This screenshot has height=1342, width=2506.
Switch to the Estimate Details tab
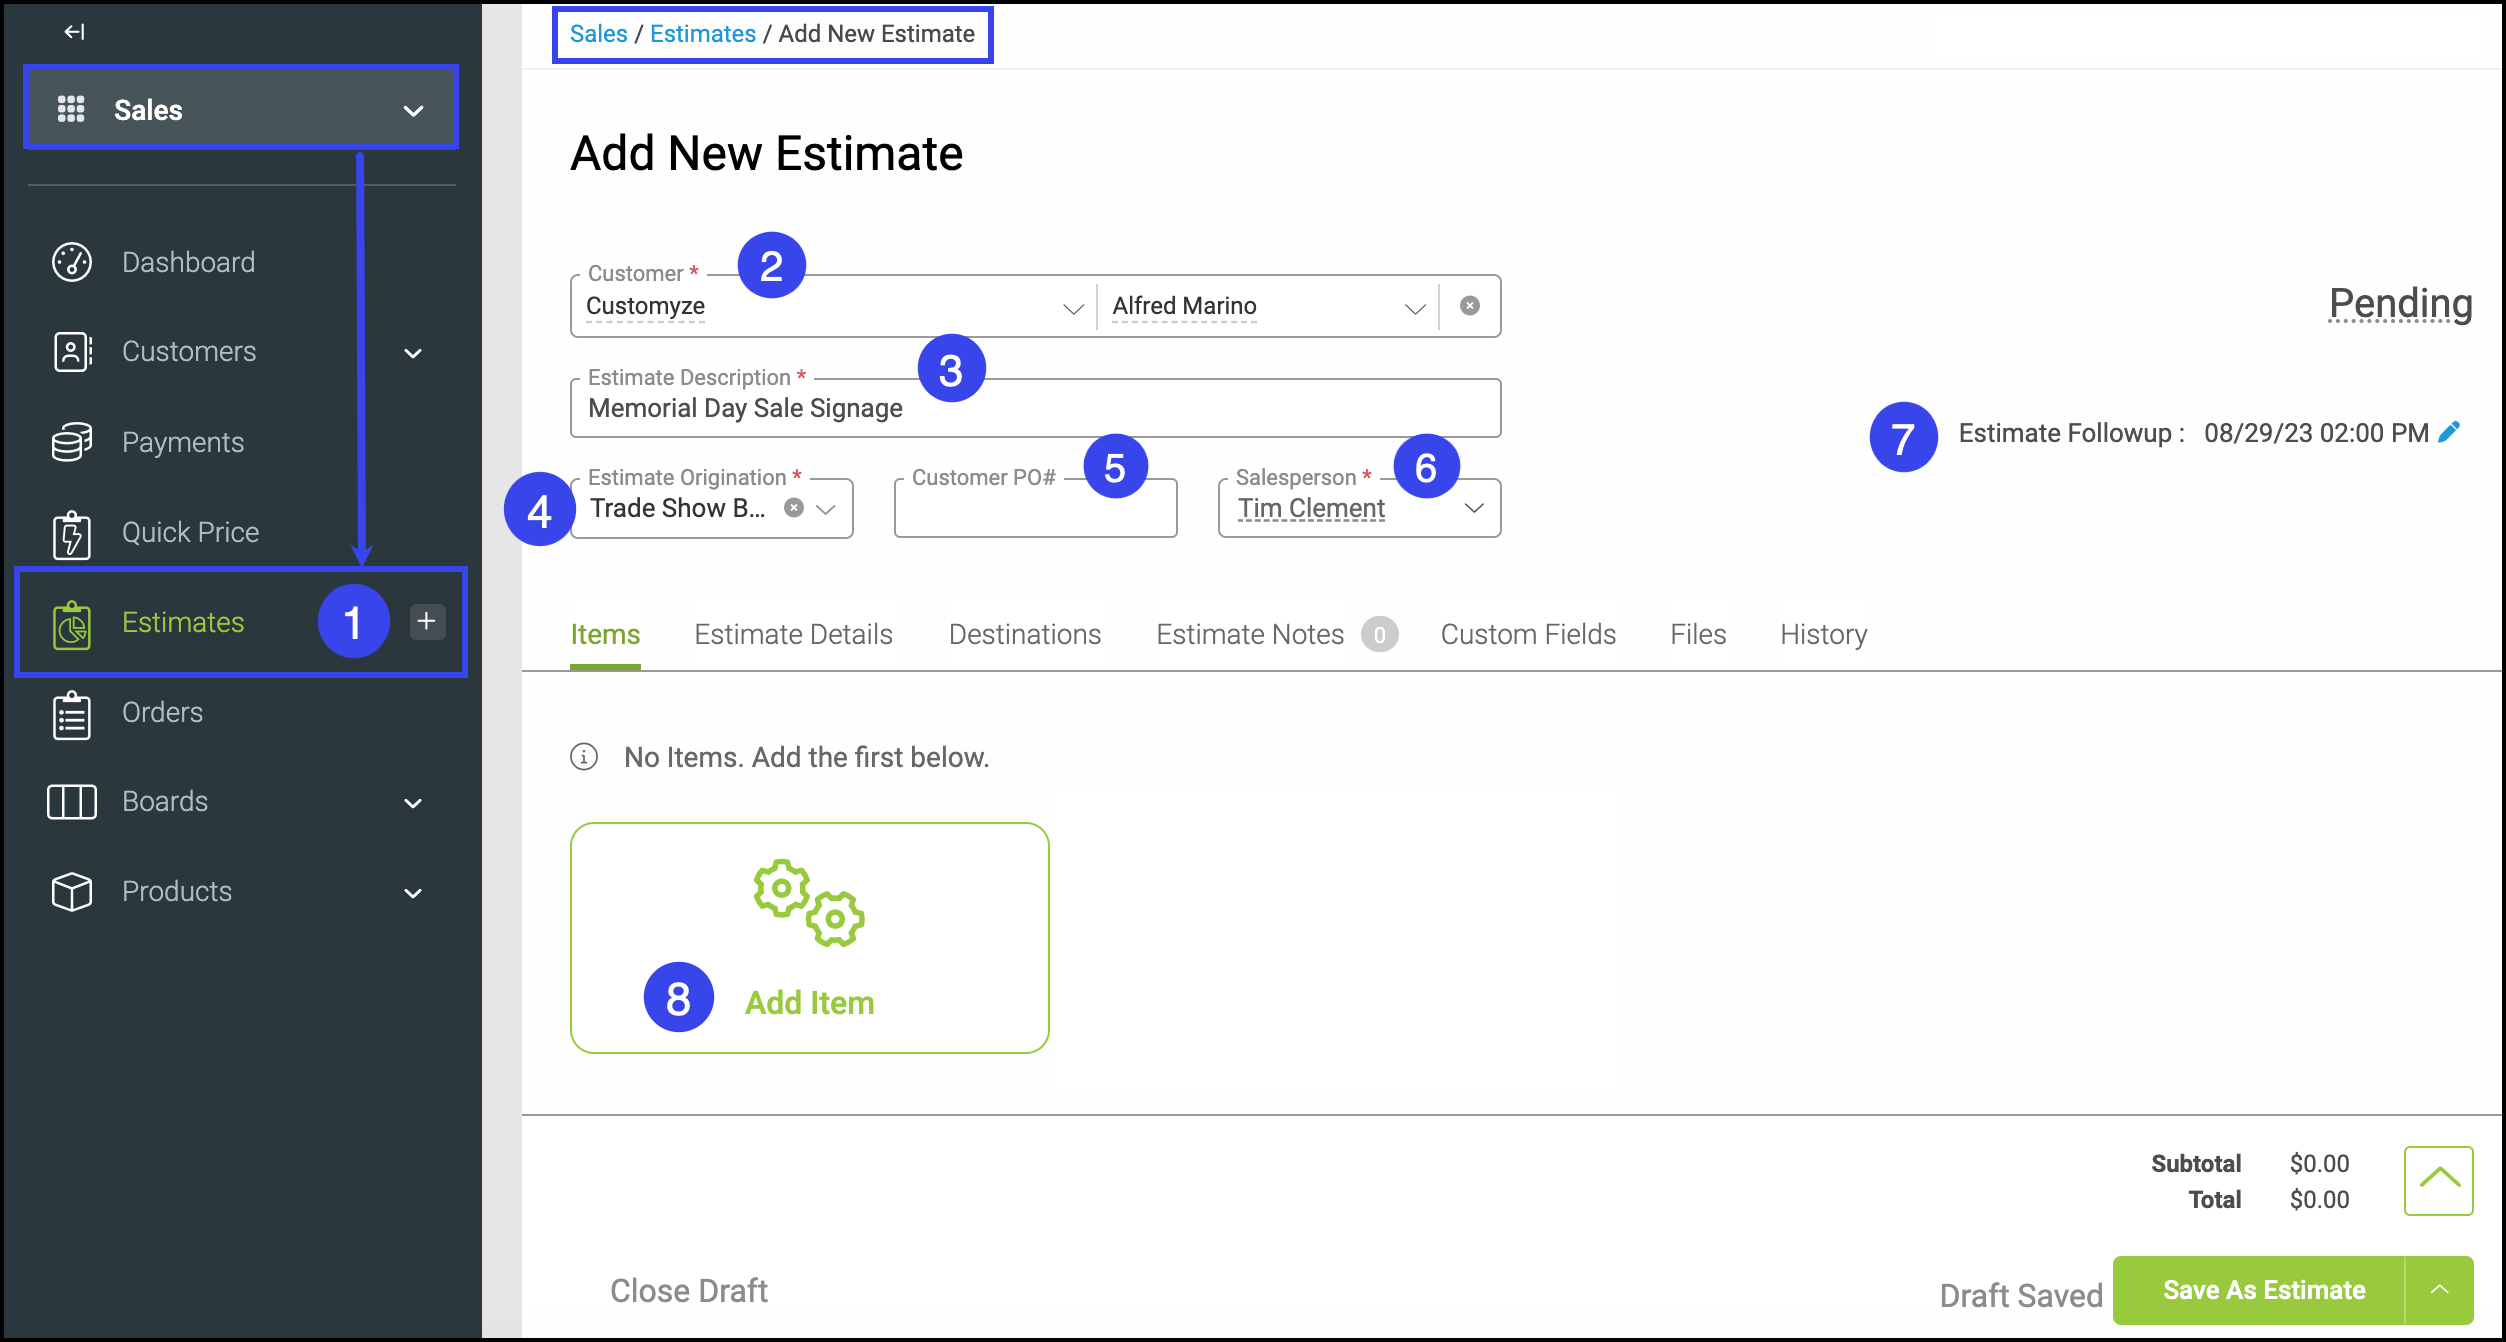coord(793,634)
